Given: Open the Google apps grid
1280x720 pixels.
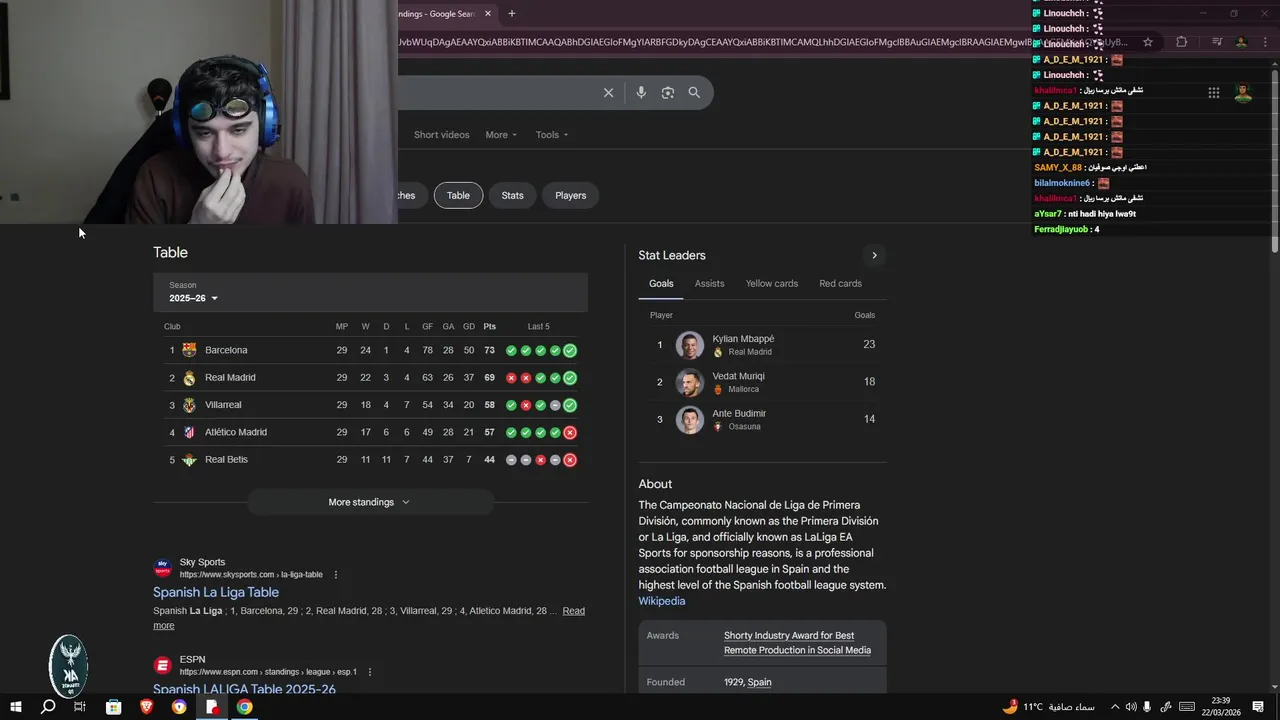Looking at the screenshot, I should coord(1214,93).
